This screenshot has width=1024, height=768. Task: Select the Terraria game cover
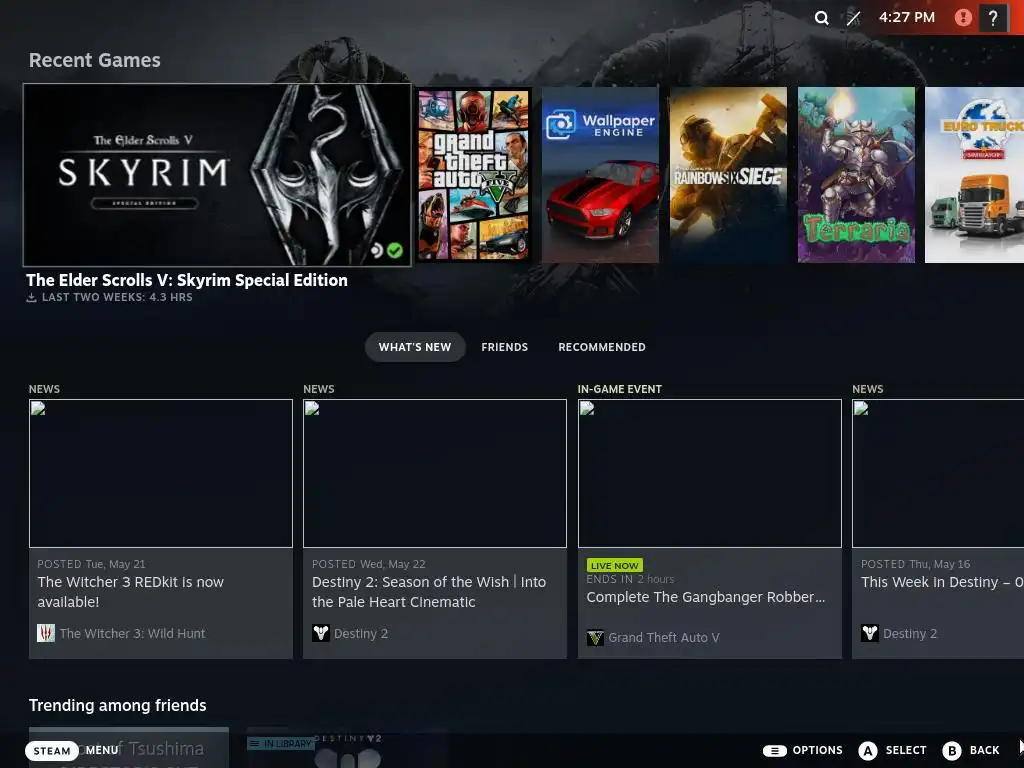[856, 175]
